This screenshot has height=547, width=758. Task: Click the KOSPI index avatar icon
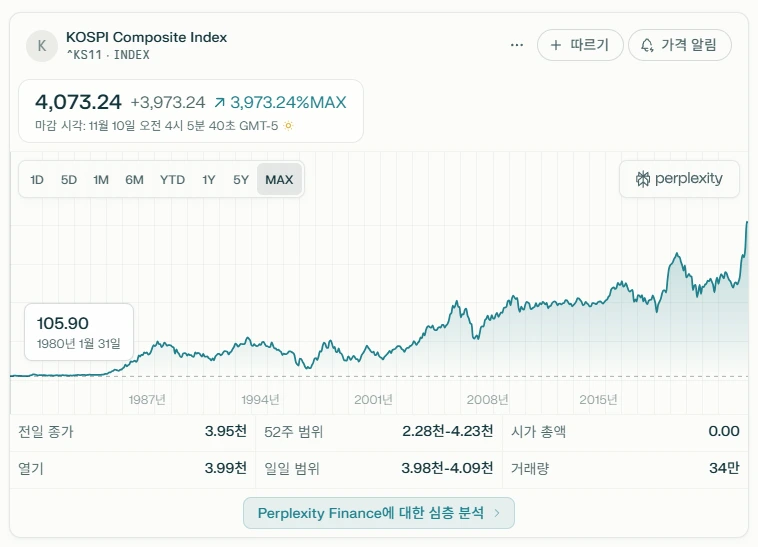click(x=42, y=45)
